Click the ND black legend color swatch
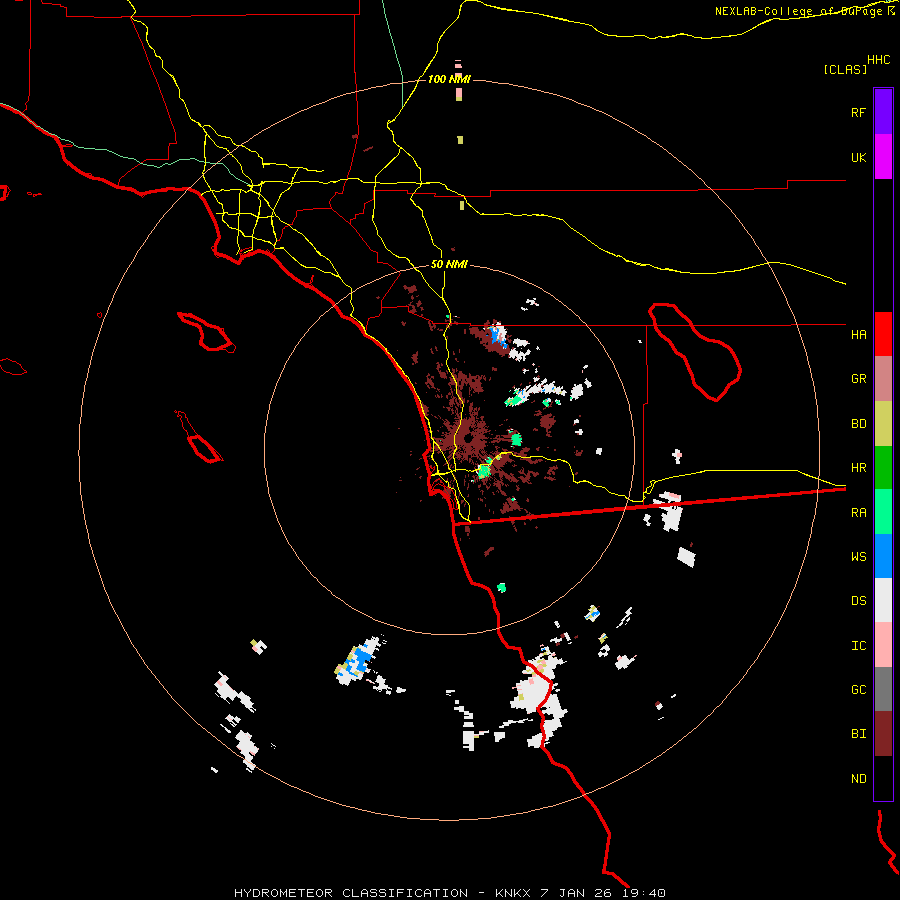 click(x=883, y=778)
